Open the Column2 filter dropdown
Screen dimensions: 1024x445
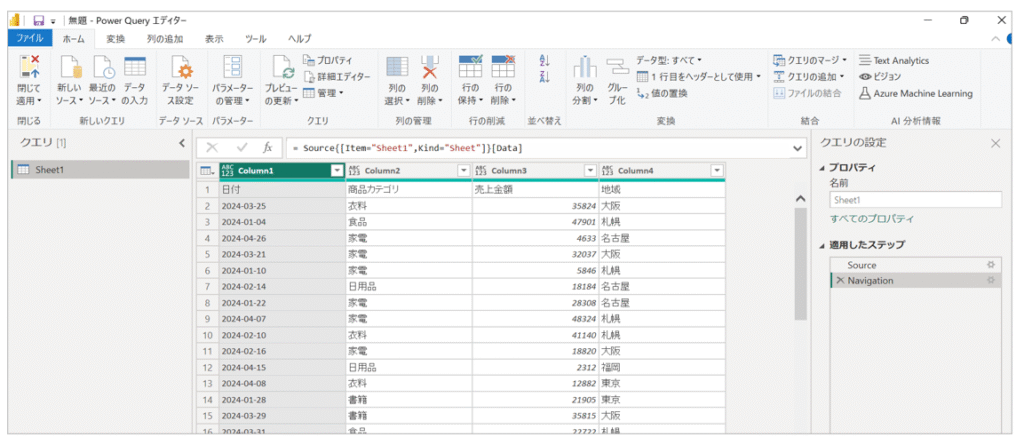pos(464,171)
